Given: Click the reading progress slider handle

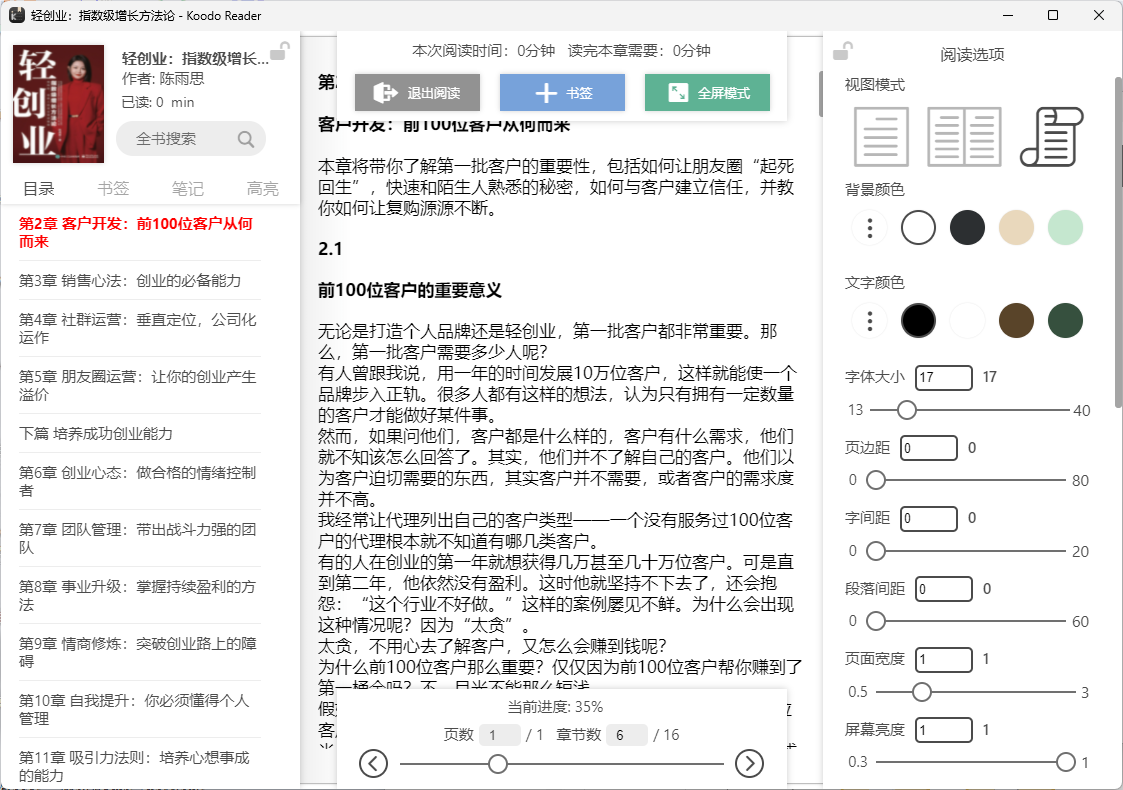Looking at the screenshot, I should [498, 764].
